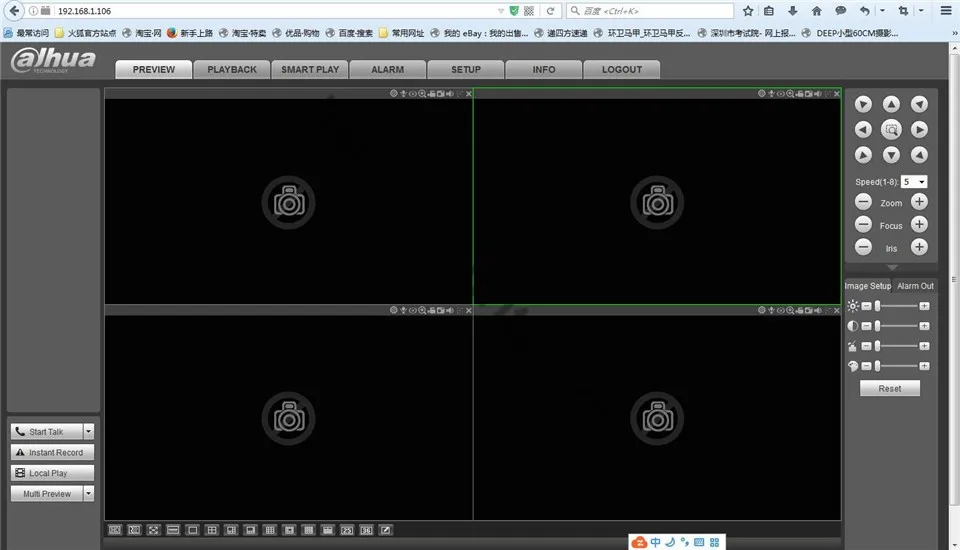Open the ALARM tab
Image resolution: width=960 pixels, height=550 pixels.
tap(388, 70)
